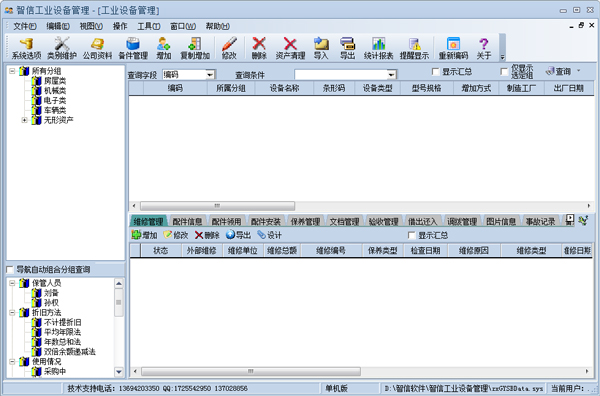
Task: Click the 删除 delete toolbar icon
Action: [259, 48]
